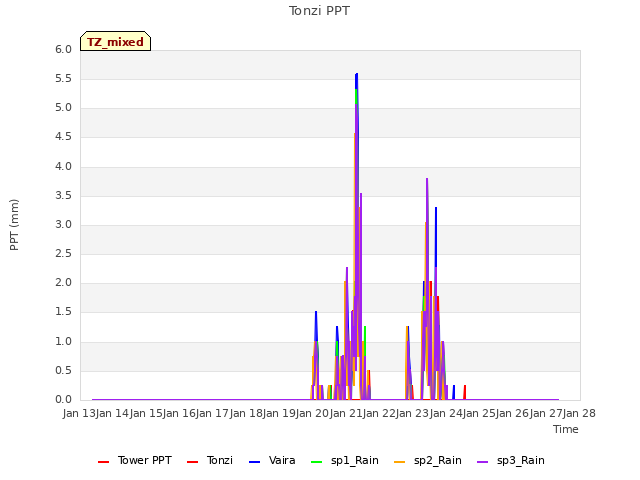Click the 4.5 y-axis tick label

tap(63, 137)
